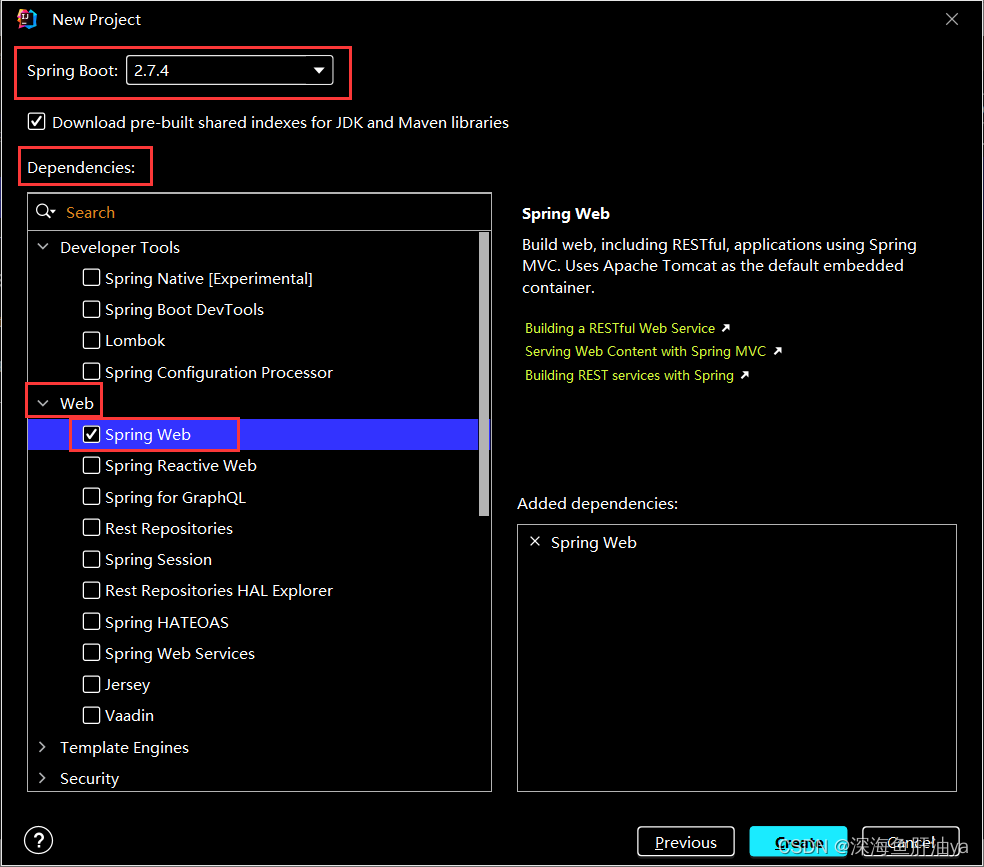Check the Lombok dependency
The image size is (984, 867).
click(91, 340)
